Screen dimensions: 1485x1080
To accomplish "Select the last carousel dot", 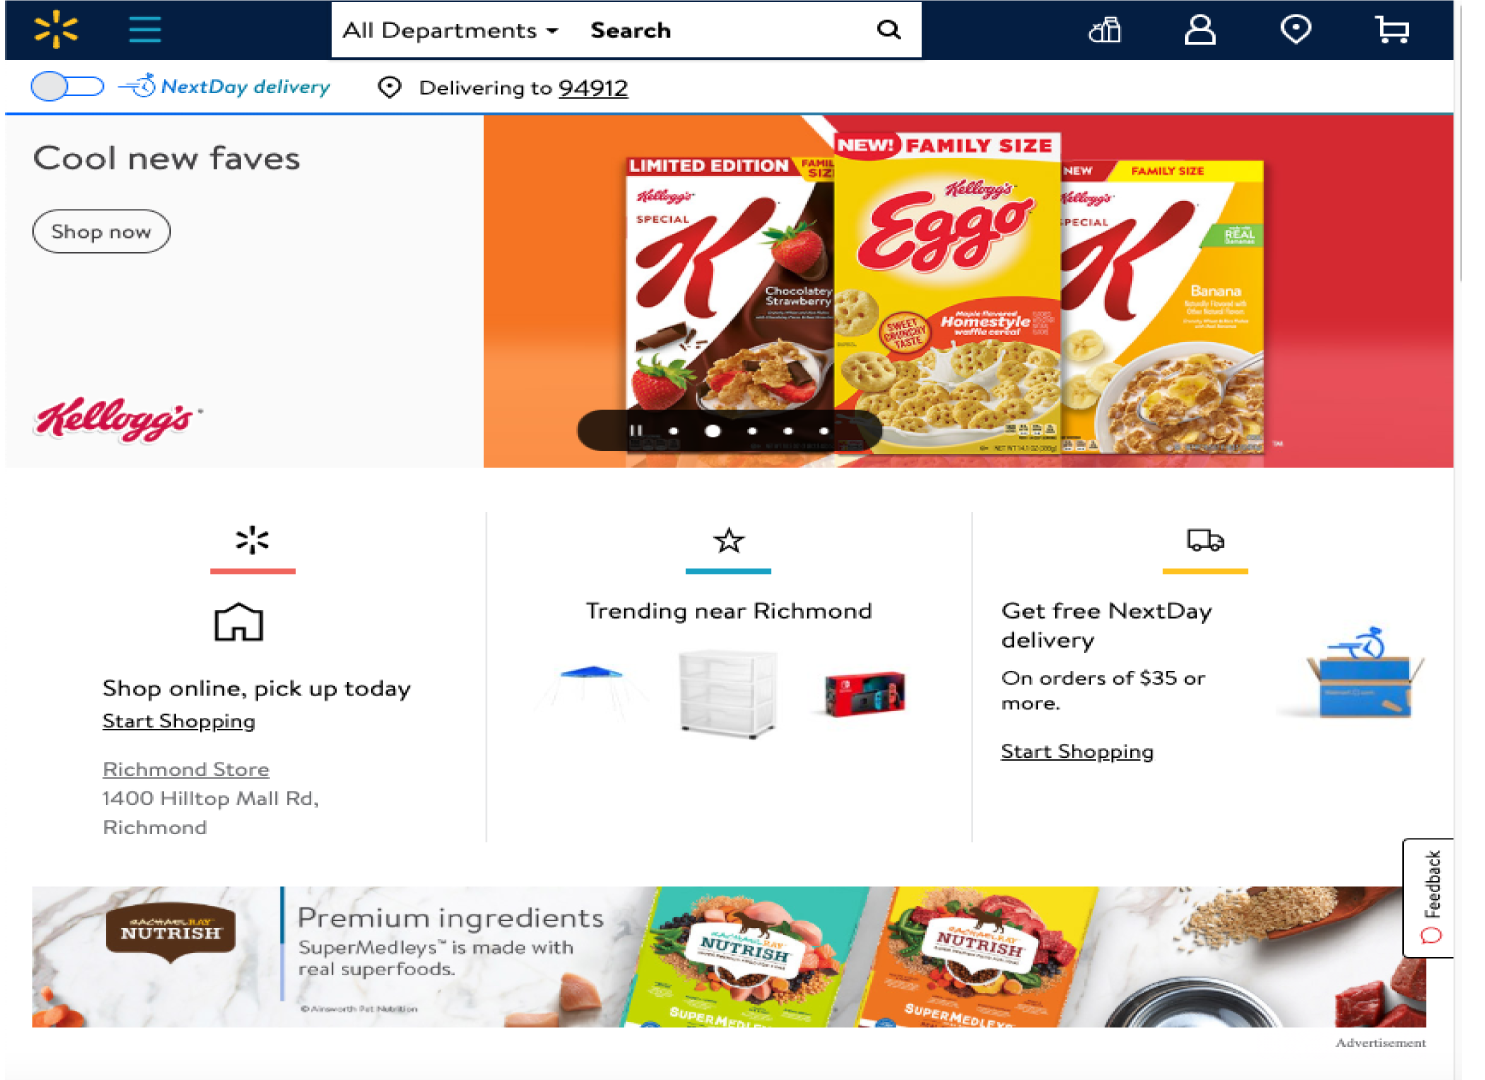I will pyautogui.click(x=824, y=431).
